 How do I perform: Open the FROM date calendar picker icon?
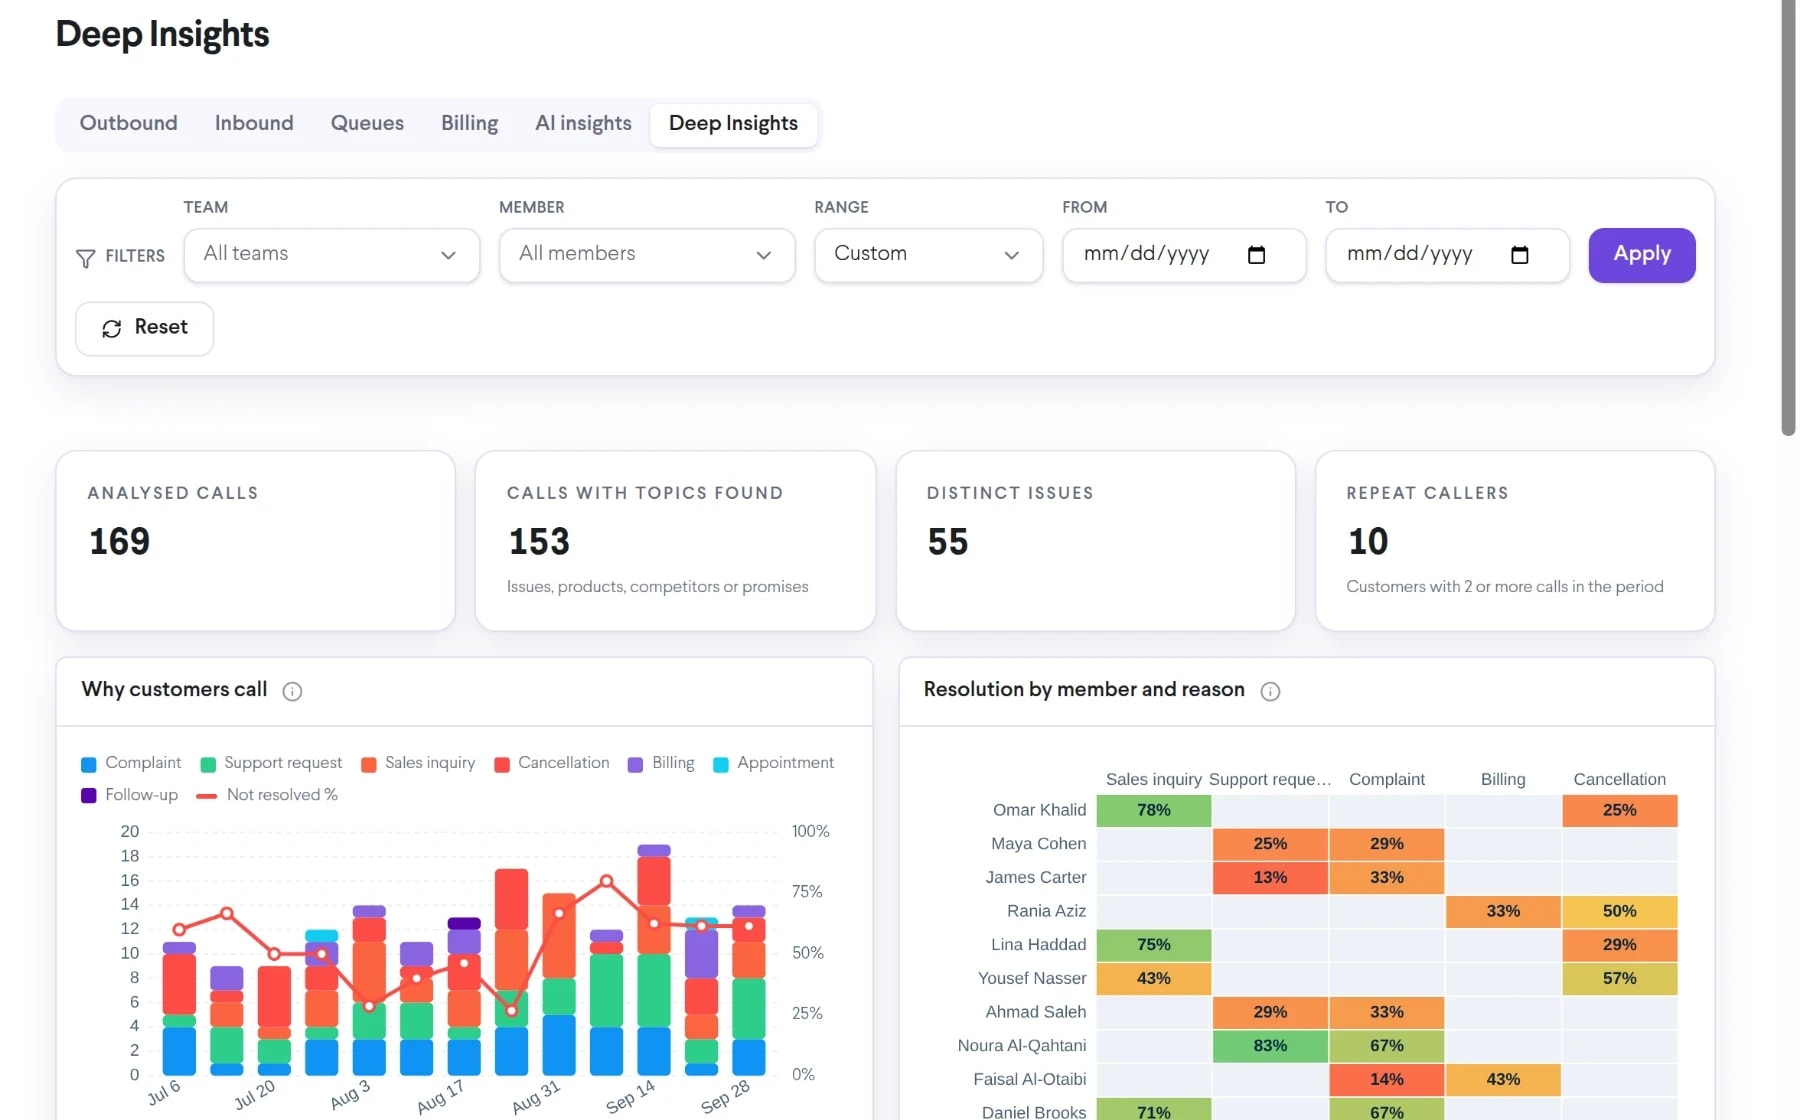[x=1257, y=255]
